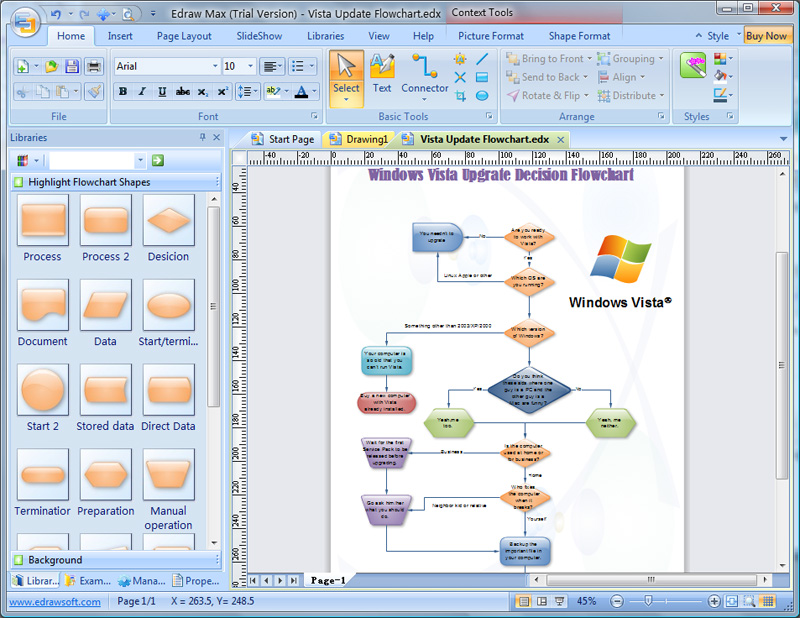Select the Connector tool

click(x=424, y=75)
